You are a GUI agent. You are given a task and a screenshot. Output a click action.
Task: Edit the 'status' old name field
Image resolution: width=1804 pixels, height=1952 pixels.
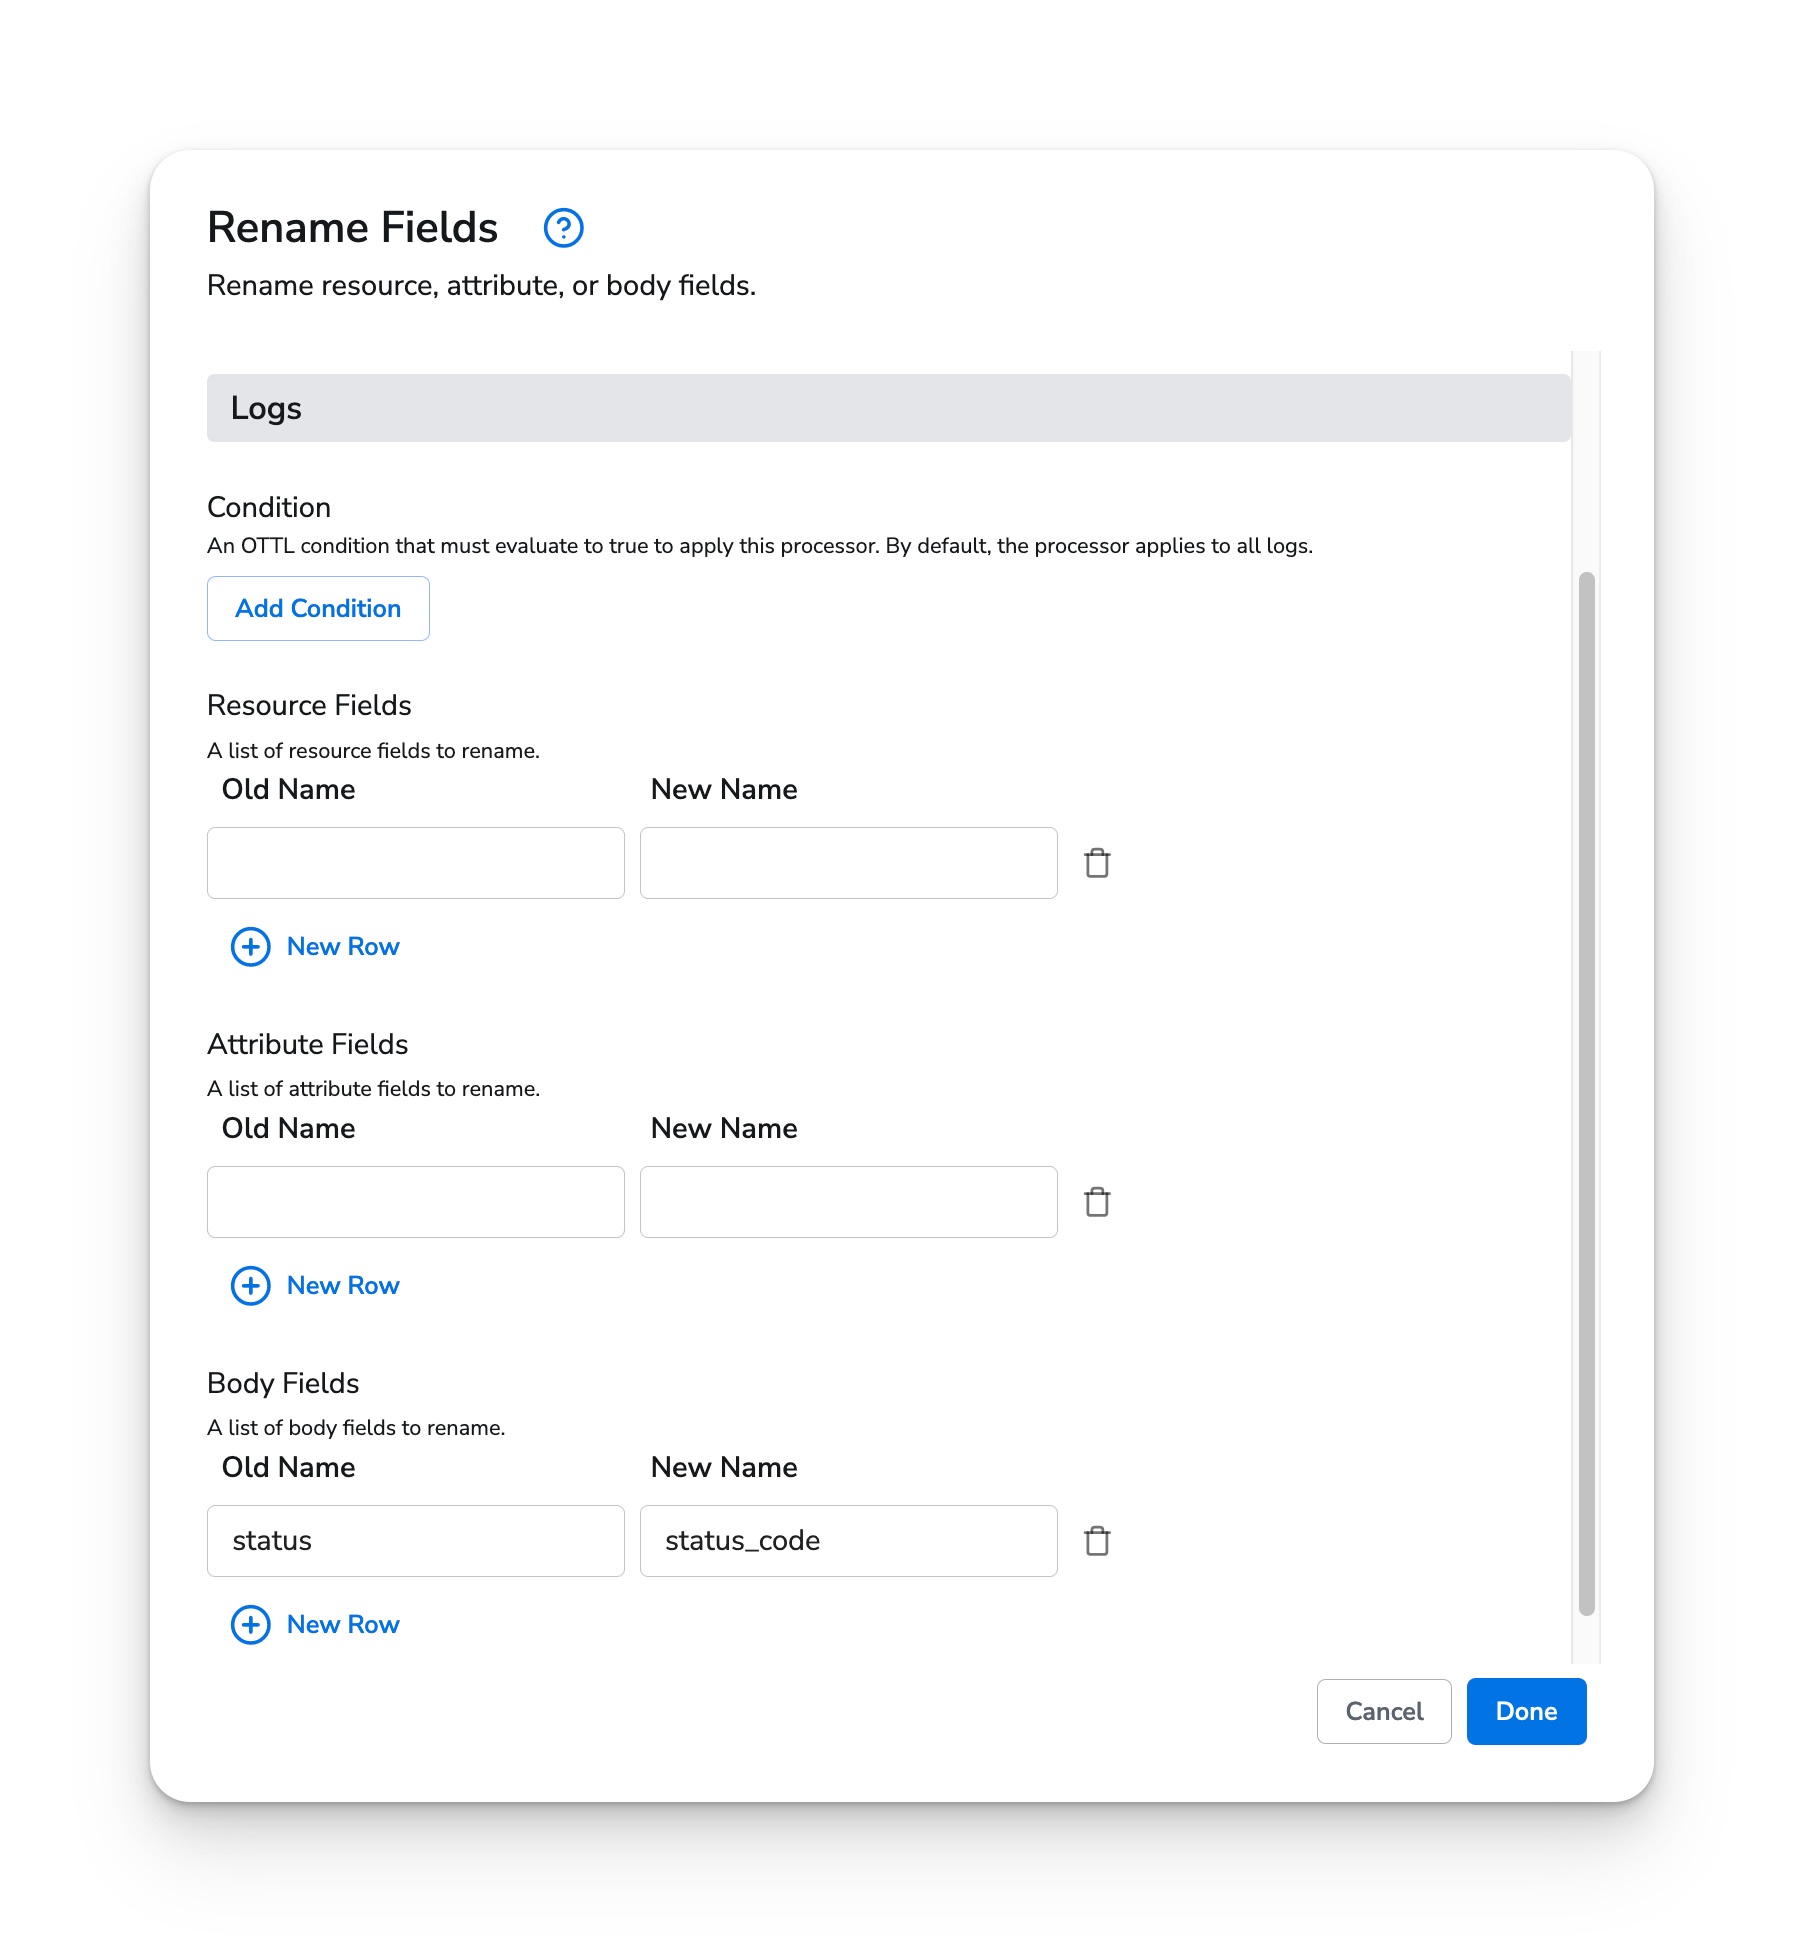click(x=416, y=1541)
